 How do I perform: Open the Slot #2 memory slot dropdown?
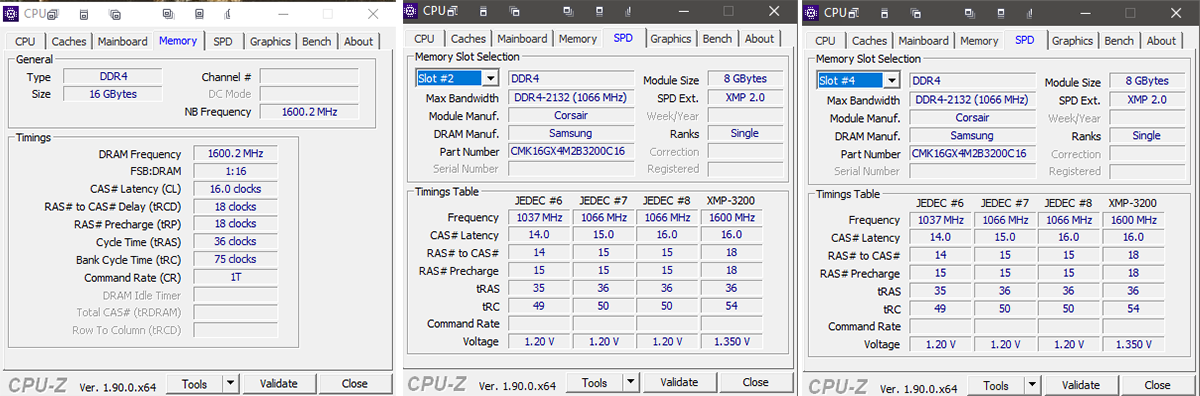[490, 79]
